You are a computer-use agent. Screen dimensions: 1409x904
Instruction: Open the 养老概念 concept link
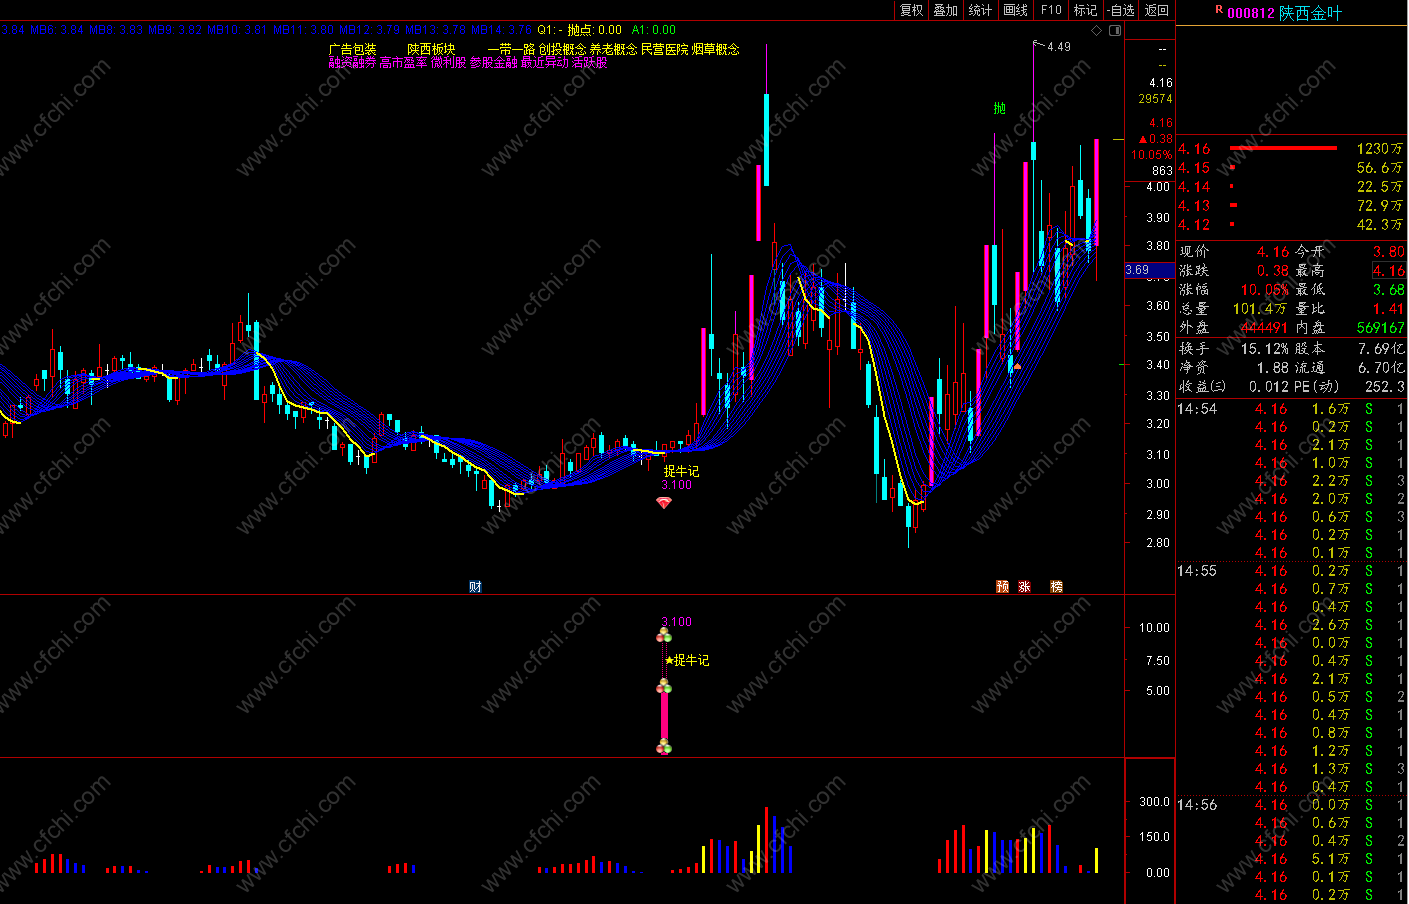(613, 49)
